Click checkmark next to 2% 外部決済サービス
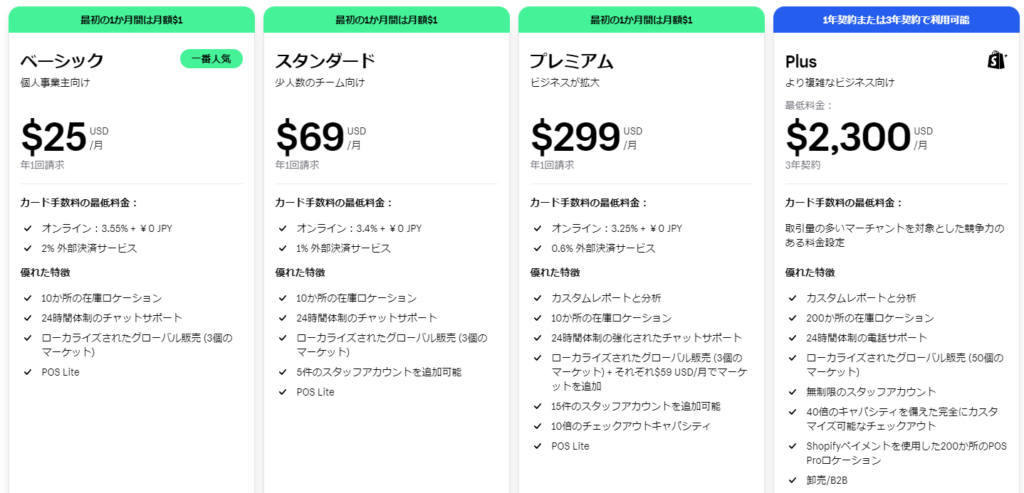 27,248
